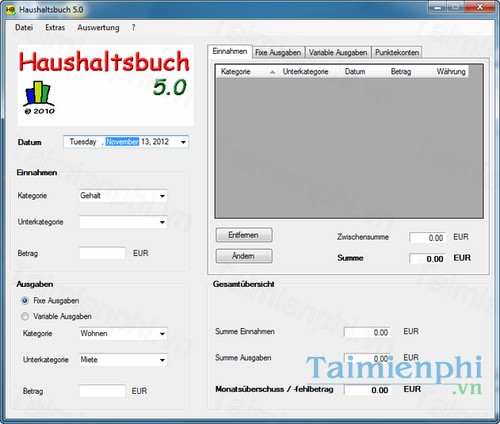
Task: Select the highlighted November month in date field
Action: pyautogui.click(x=122, y=142)
